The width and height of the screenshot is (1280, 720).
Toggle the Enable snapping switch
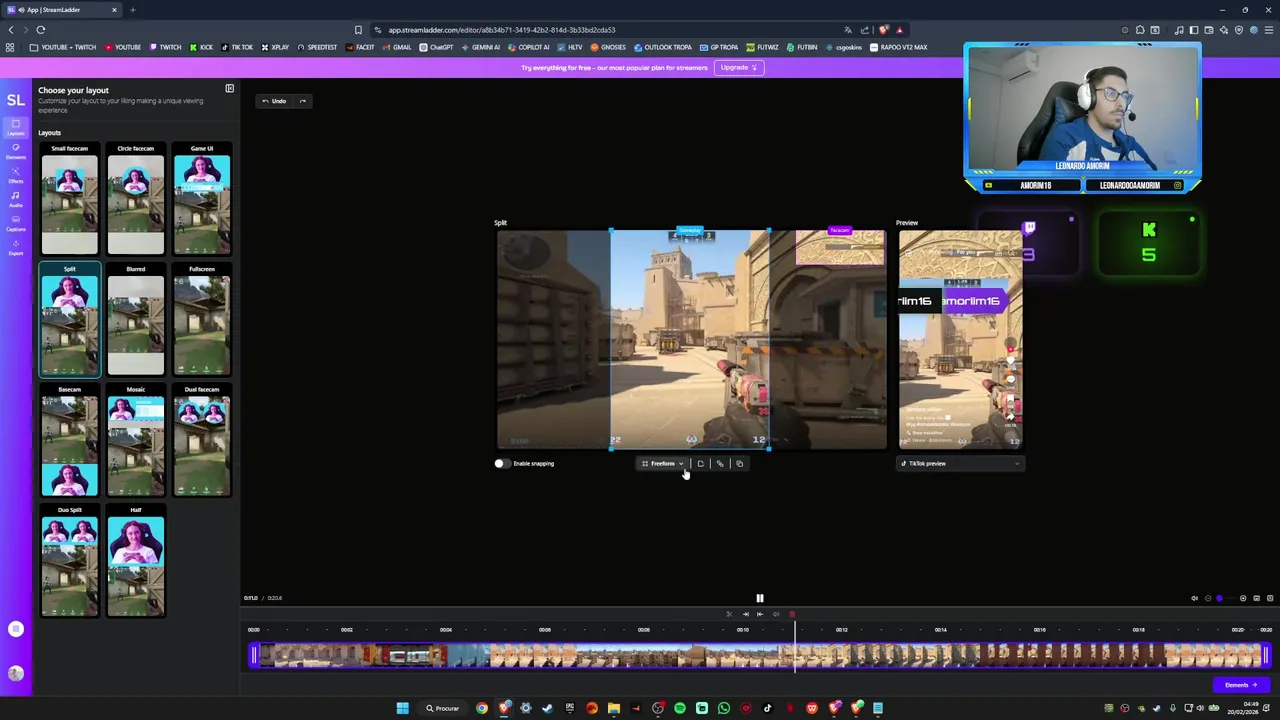pos(501,464)
